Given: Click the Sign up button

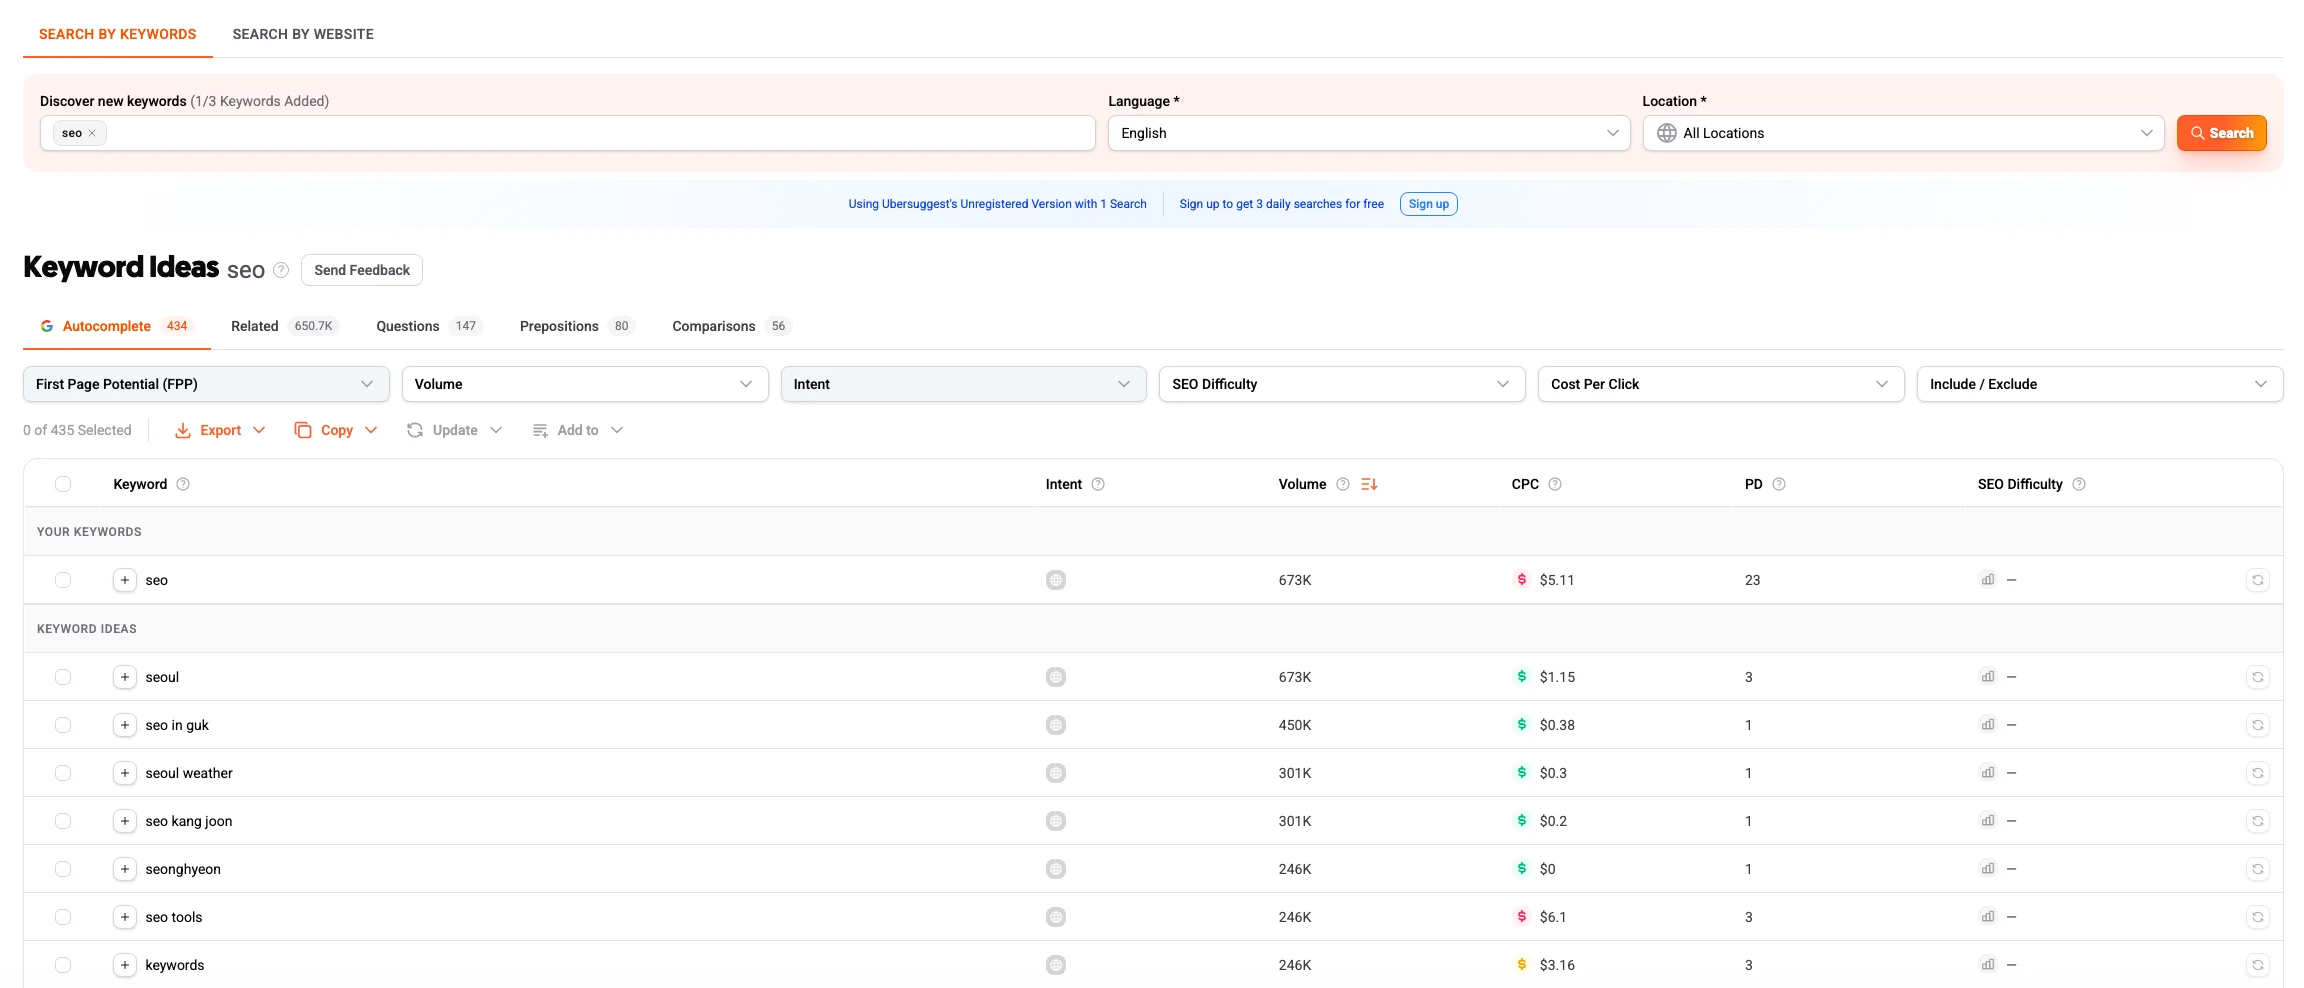Looking at the screenshot, I should click(1428, 204).
